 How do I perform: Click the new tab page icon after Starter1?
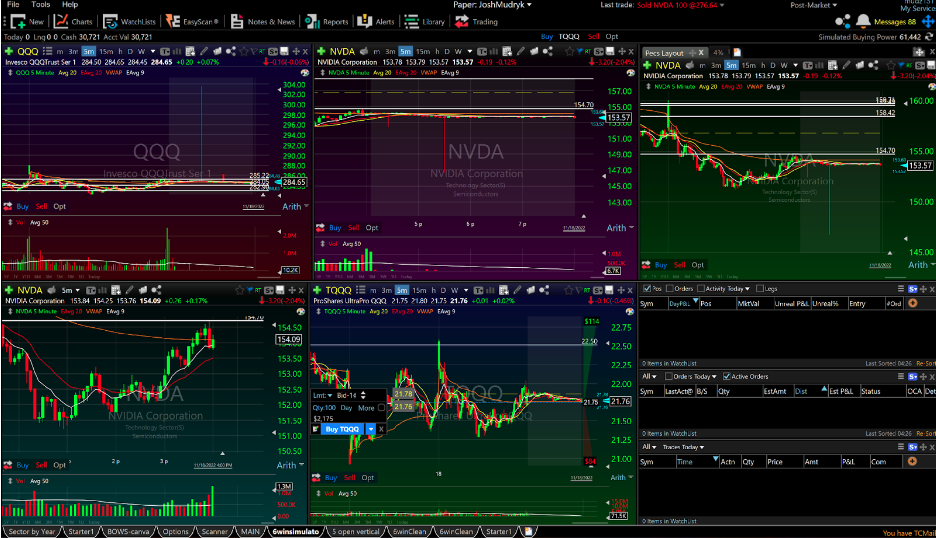pos(528,531)
